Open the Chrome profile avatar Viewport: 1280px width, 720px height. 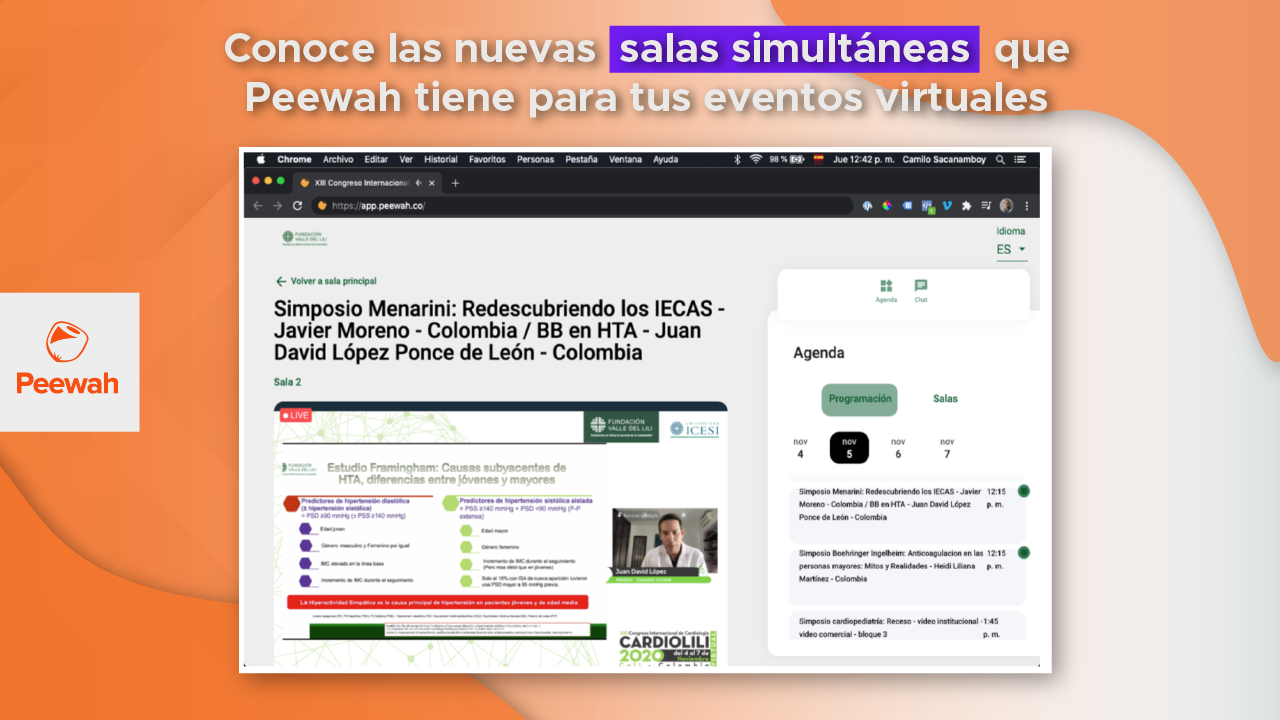[1006, 205]
